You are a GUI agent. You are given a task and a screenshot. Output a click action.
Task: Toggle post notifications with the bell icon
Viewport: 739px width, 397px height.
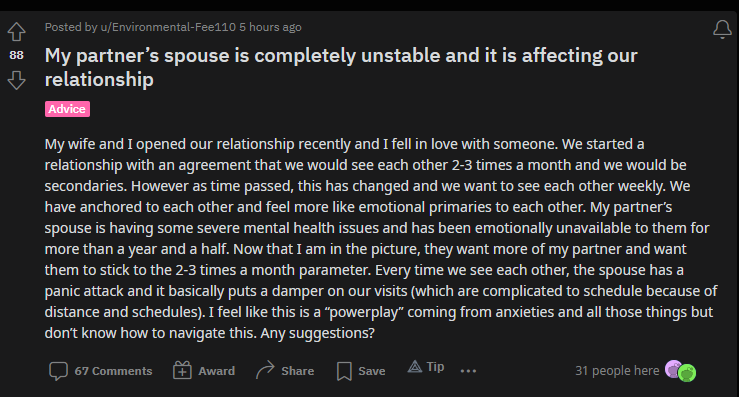[722, 29]
